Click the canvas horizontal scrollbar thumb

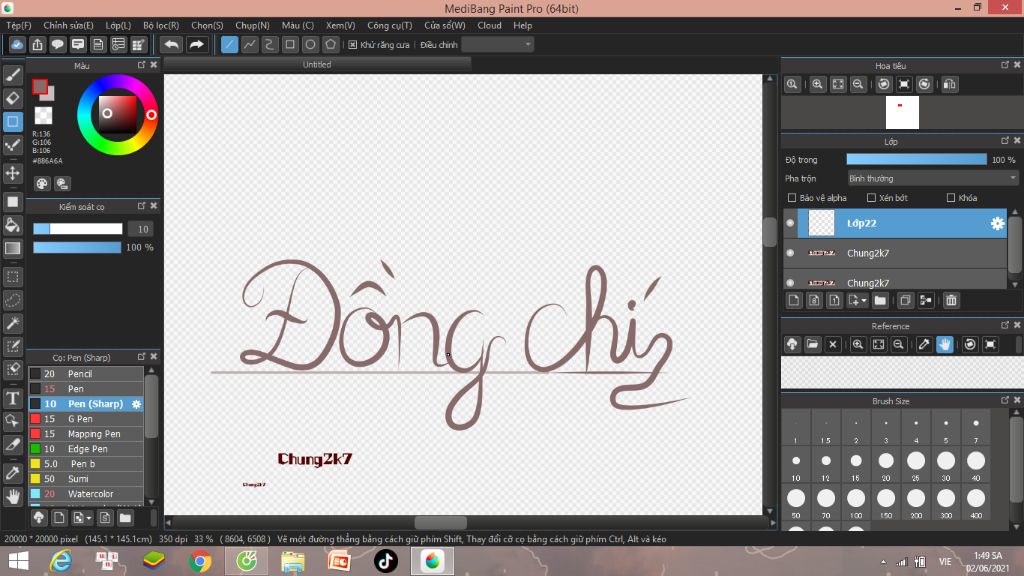tap(441, 522)
